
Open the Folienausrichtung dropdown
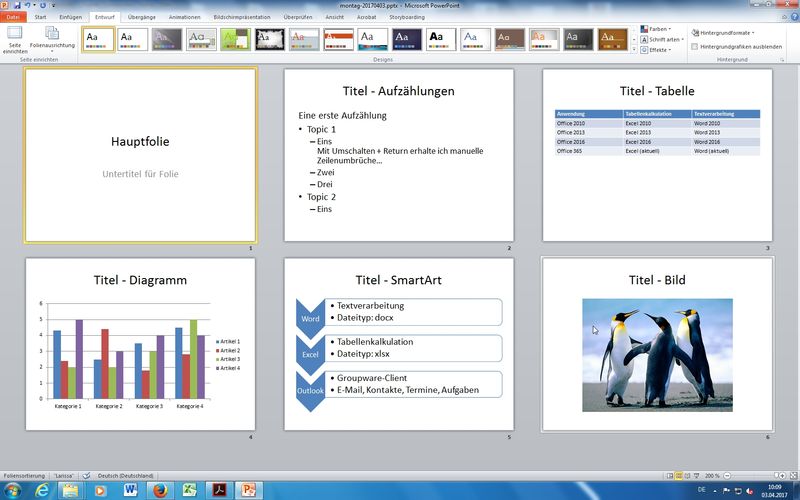click(x=52, y=40)
